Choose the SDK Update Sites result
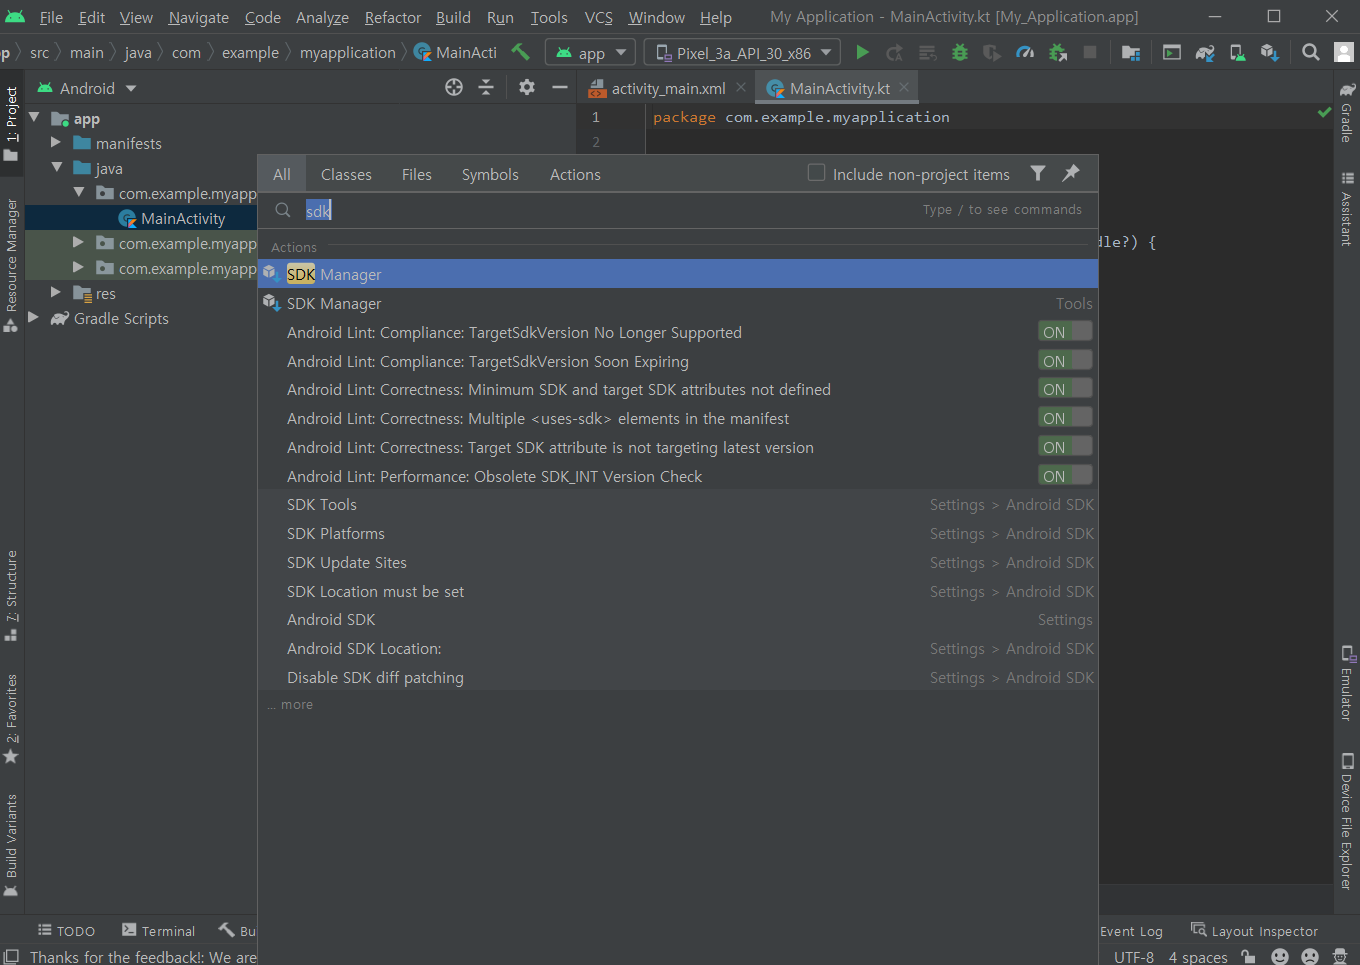The width and height of the screenshot is (1360, 965). [678, 562]
